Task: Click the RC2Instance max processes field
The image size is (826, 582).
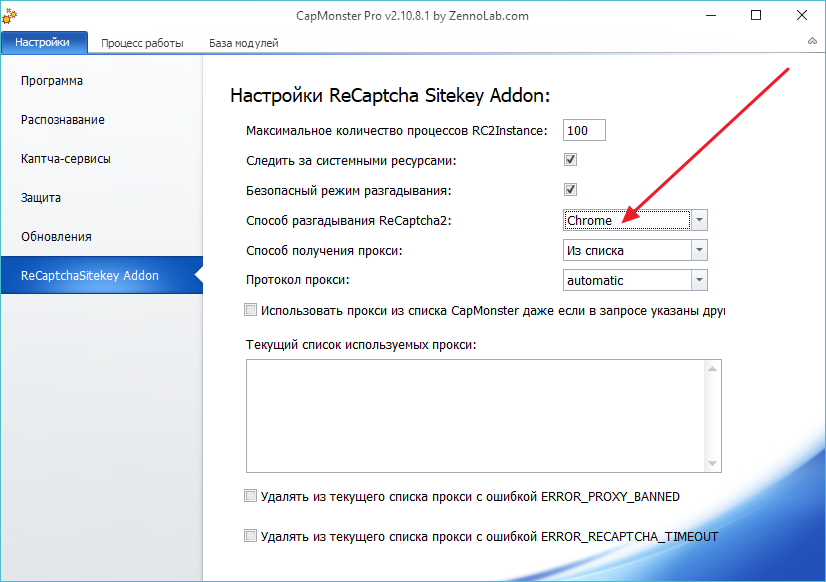Action: 584,130
